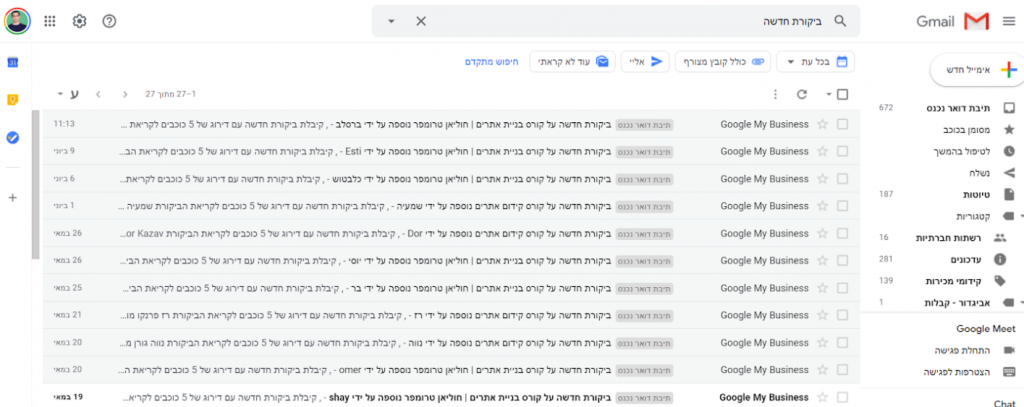Open Settings gear icon
Image resolution: width=1024 pixels, height=407 pixels.
(x=80, y=21)
